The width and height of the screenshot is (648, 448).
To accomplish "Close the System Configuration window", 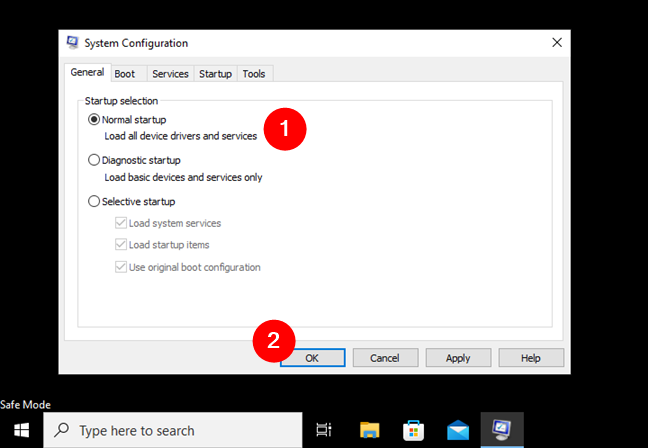I will [557, 43].
